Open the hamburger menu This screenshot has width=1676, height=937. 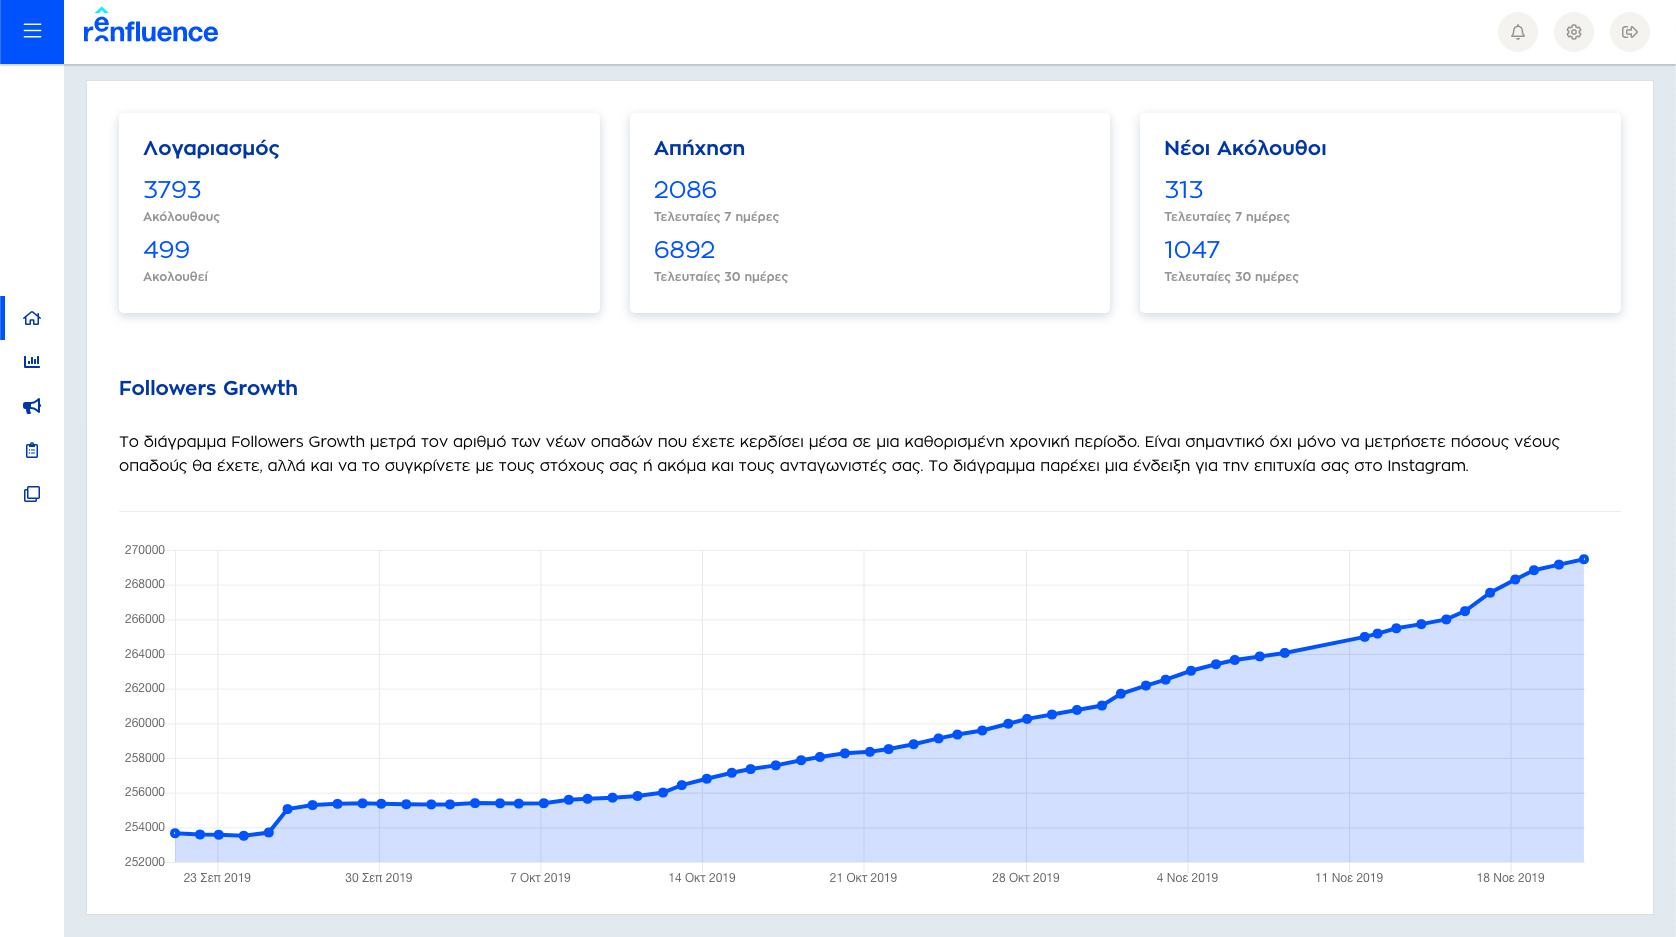[32, 32]
